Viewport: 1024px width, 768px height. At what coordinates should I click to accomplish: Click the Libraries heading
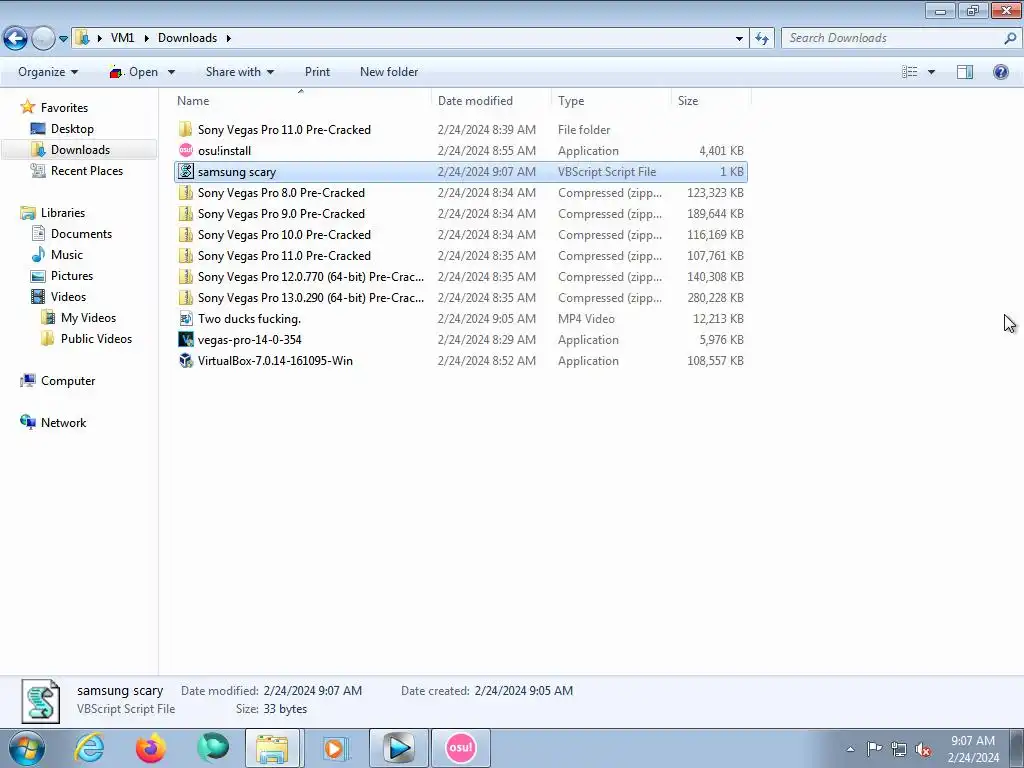click(63, 213)
